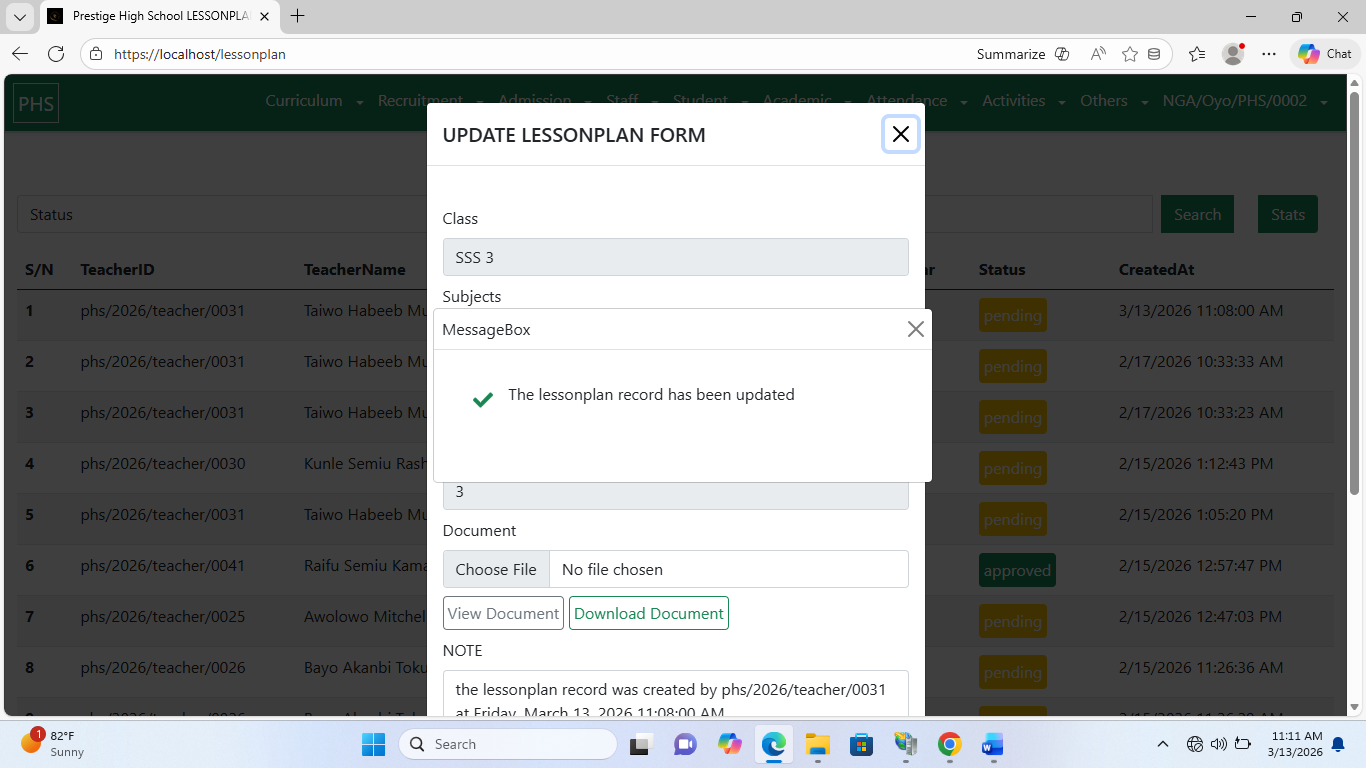The image size is (1366, 768).
Task: Expand the Curriculum dropdown menu
Action: point(313,101)
